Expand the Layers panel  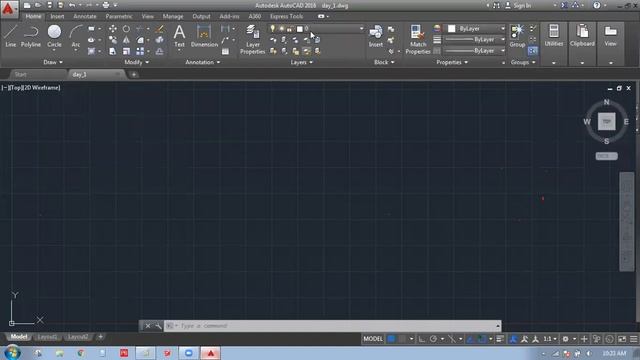click(x=302, y=62)
